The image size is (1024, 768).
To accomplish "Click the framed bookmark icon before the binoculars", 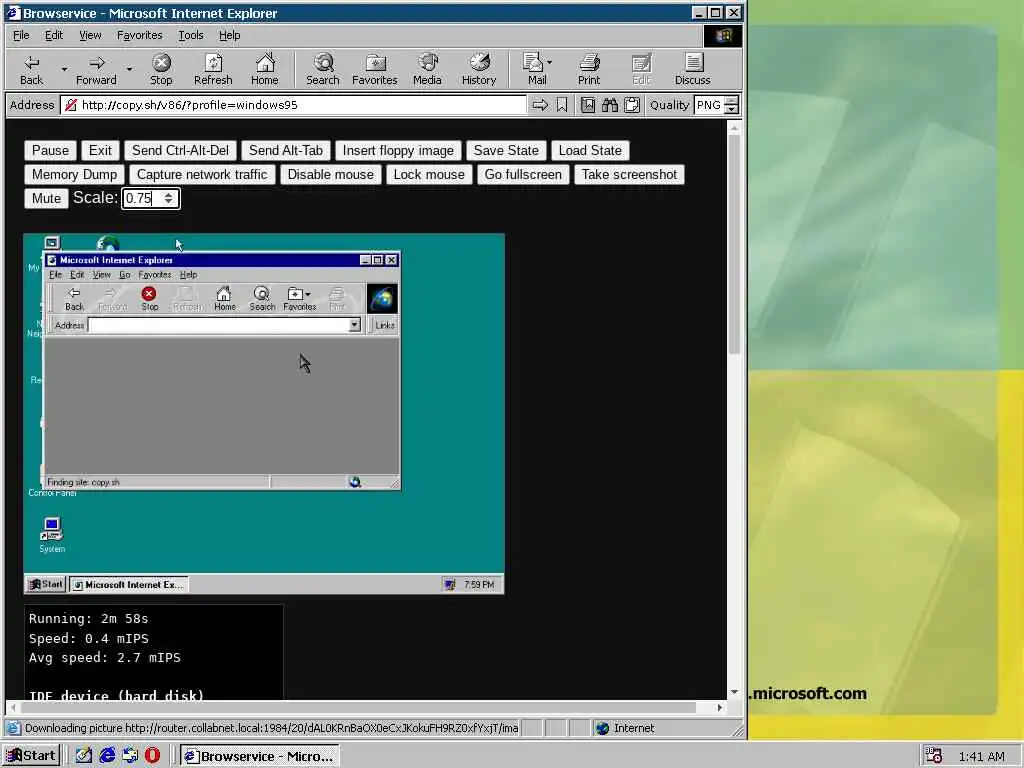I will [x=588, y=105].
